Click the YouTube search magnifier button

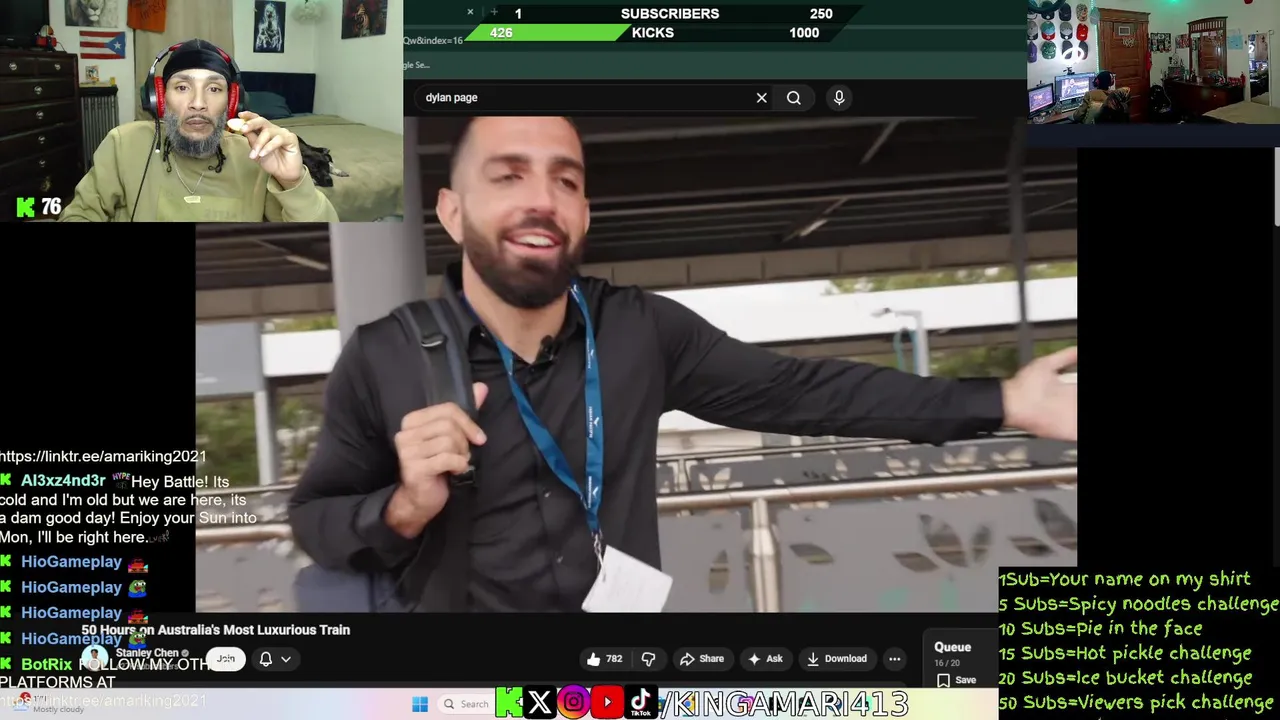pos(793,98)
